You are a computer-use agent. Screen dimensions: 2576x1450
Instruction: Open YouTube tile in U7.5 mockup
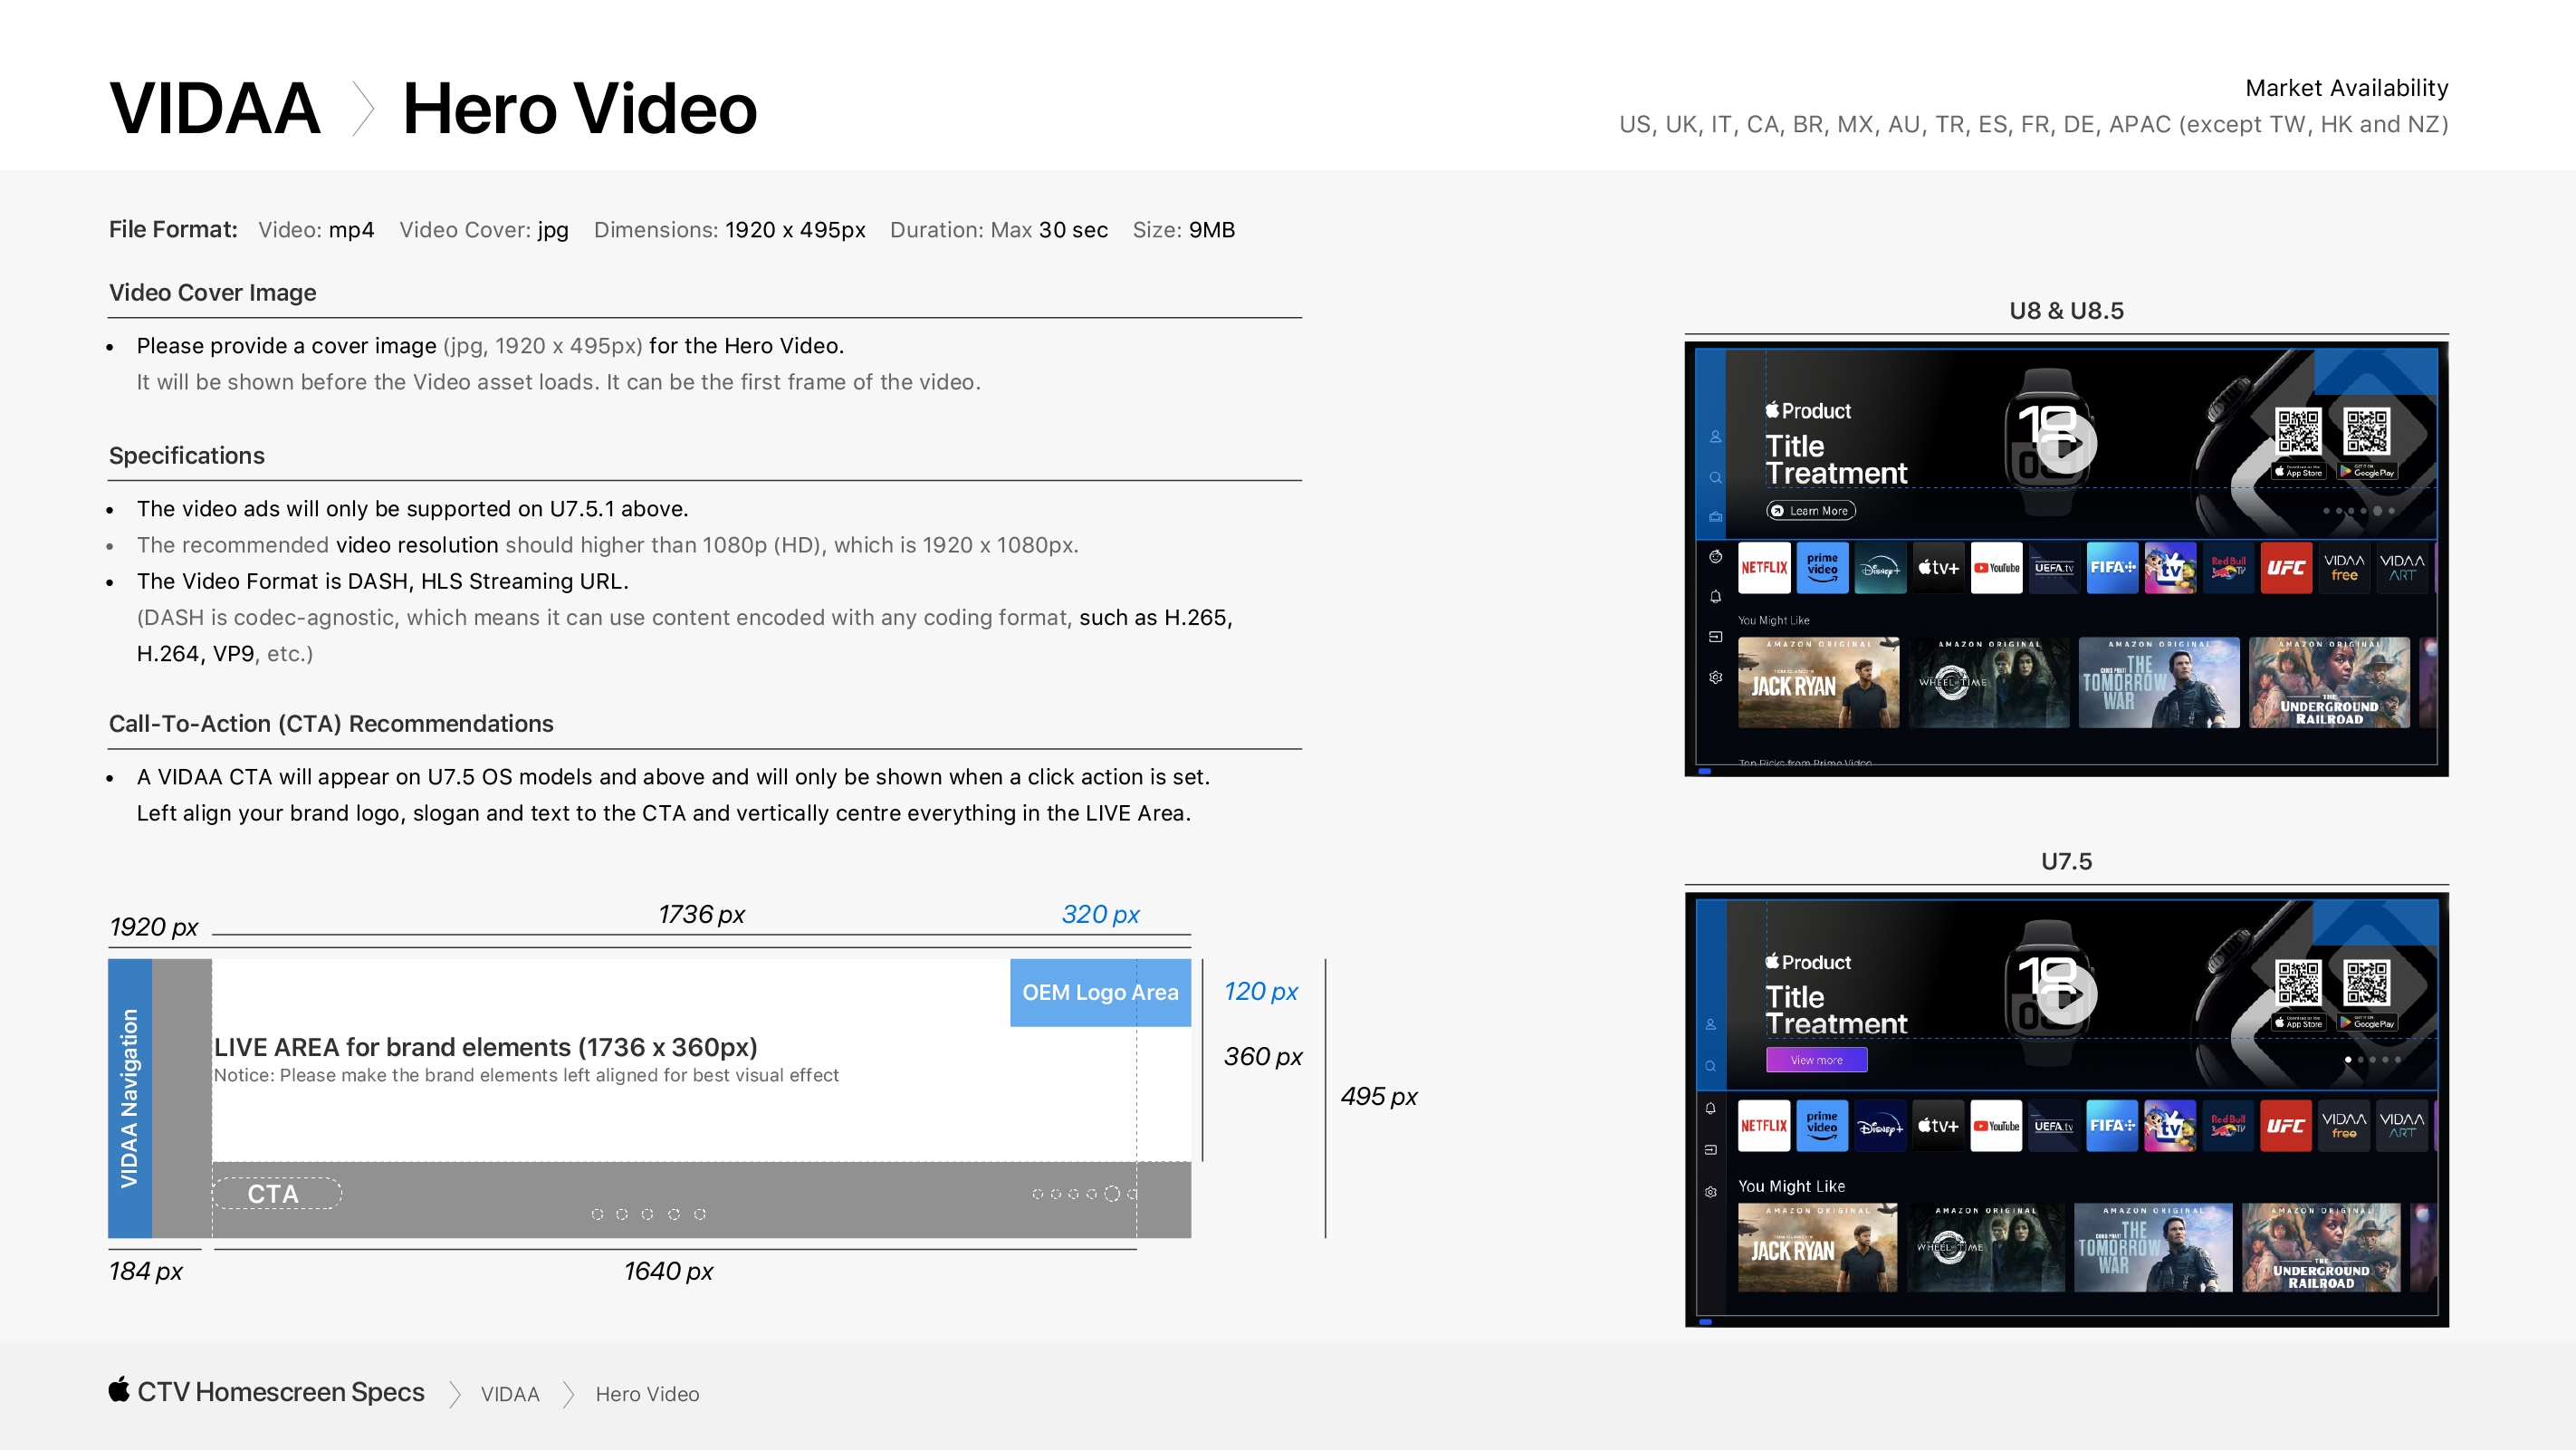tap(1995, 1126)
